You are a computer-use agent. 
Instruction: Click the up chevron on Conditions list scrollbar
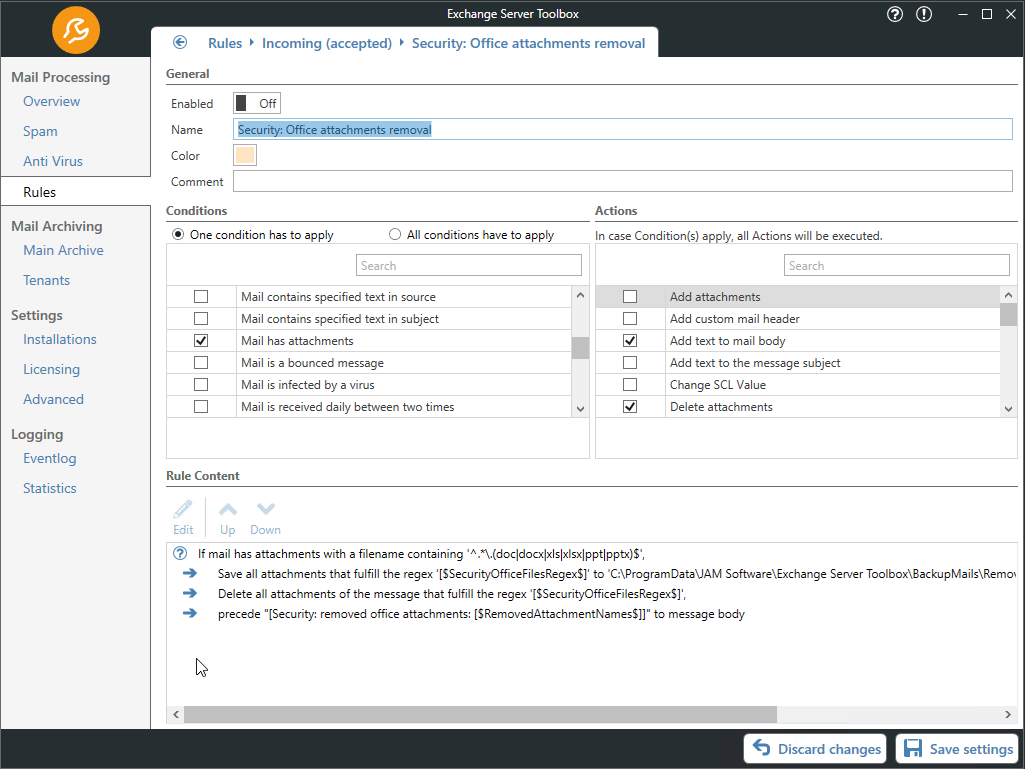(580, 295)
